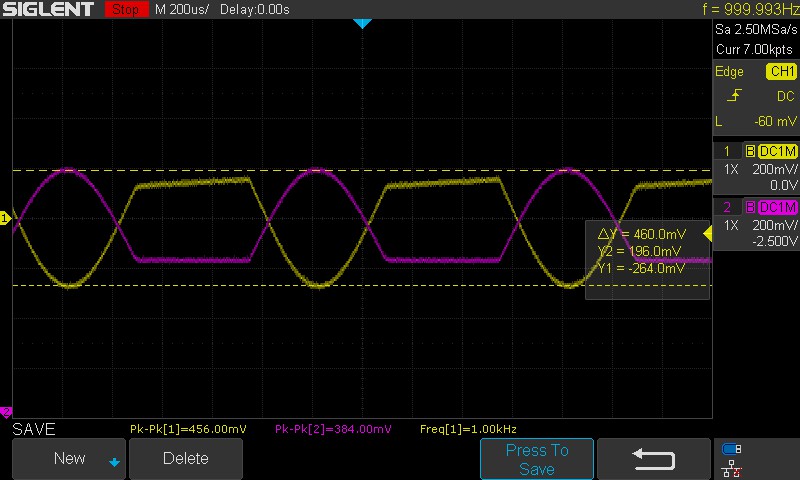The width and height of the screenshot is (800, 480).
Task: Click the M 200us/ timebase readout
Action: tap(182, 9)
